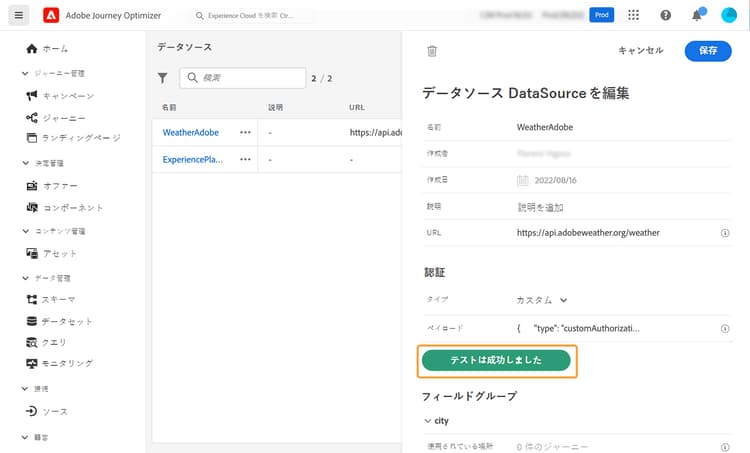The width and height of the screenshot is (750, 453).
Task: Open the user profile avatar
Action: tap(729, 15)
